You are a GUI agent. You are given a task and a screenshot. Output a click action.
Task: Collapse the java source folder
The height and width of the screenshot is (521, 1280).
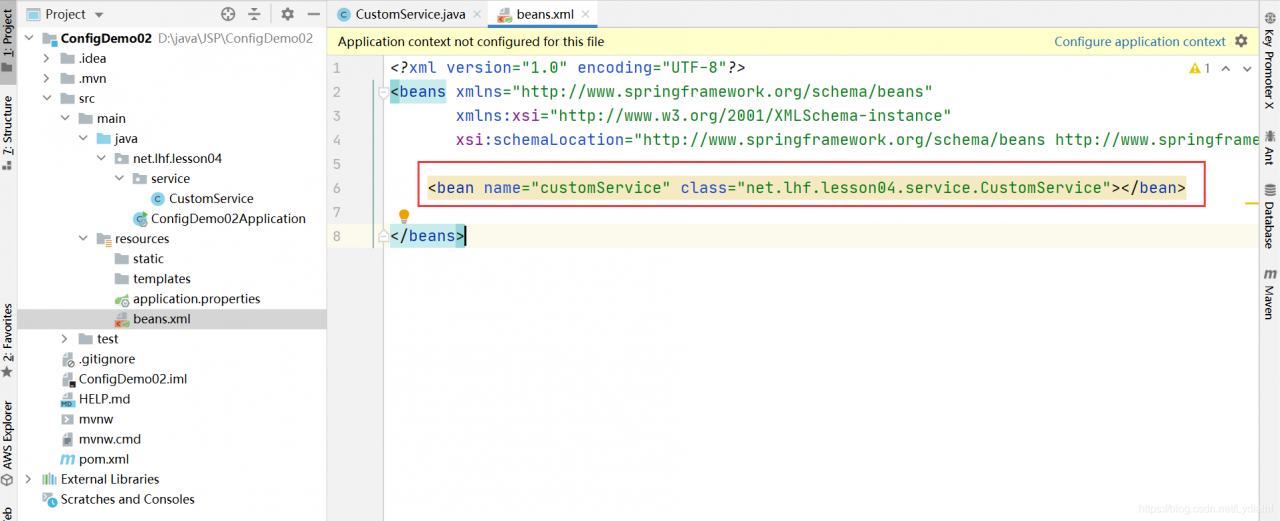tap(82, 139)
